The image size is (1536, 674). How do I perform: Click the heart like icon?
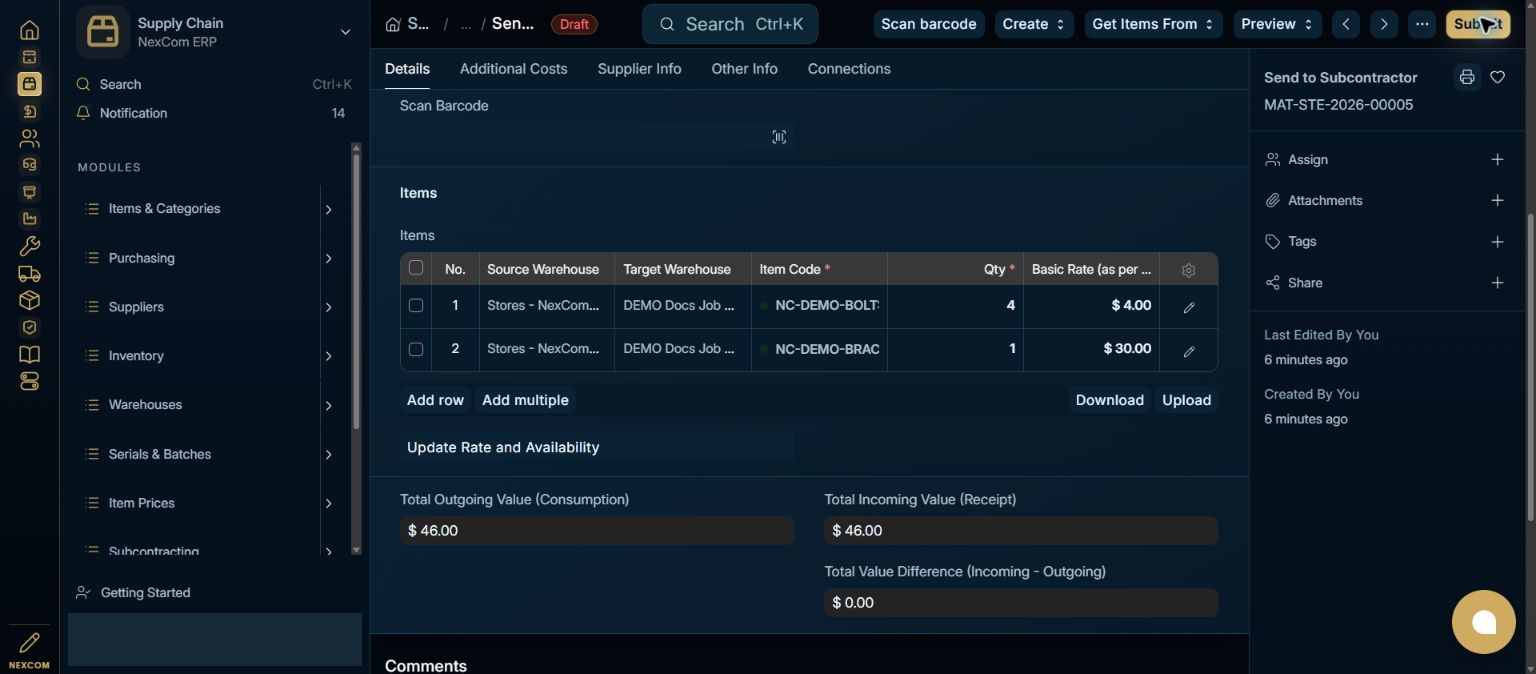pos(1497,77)
